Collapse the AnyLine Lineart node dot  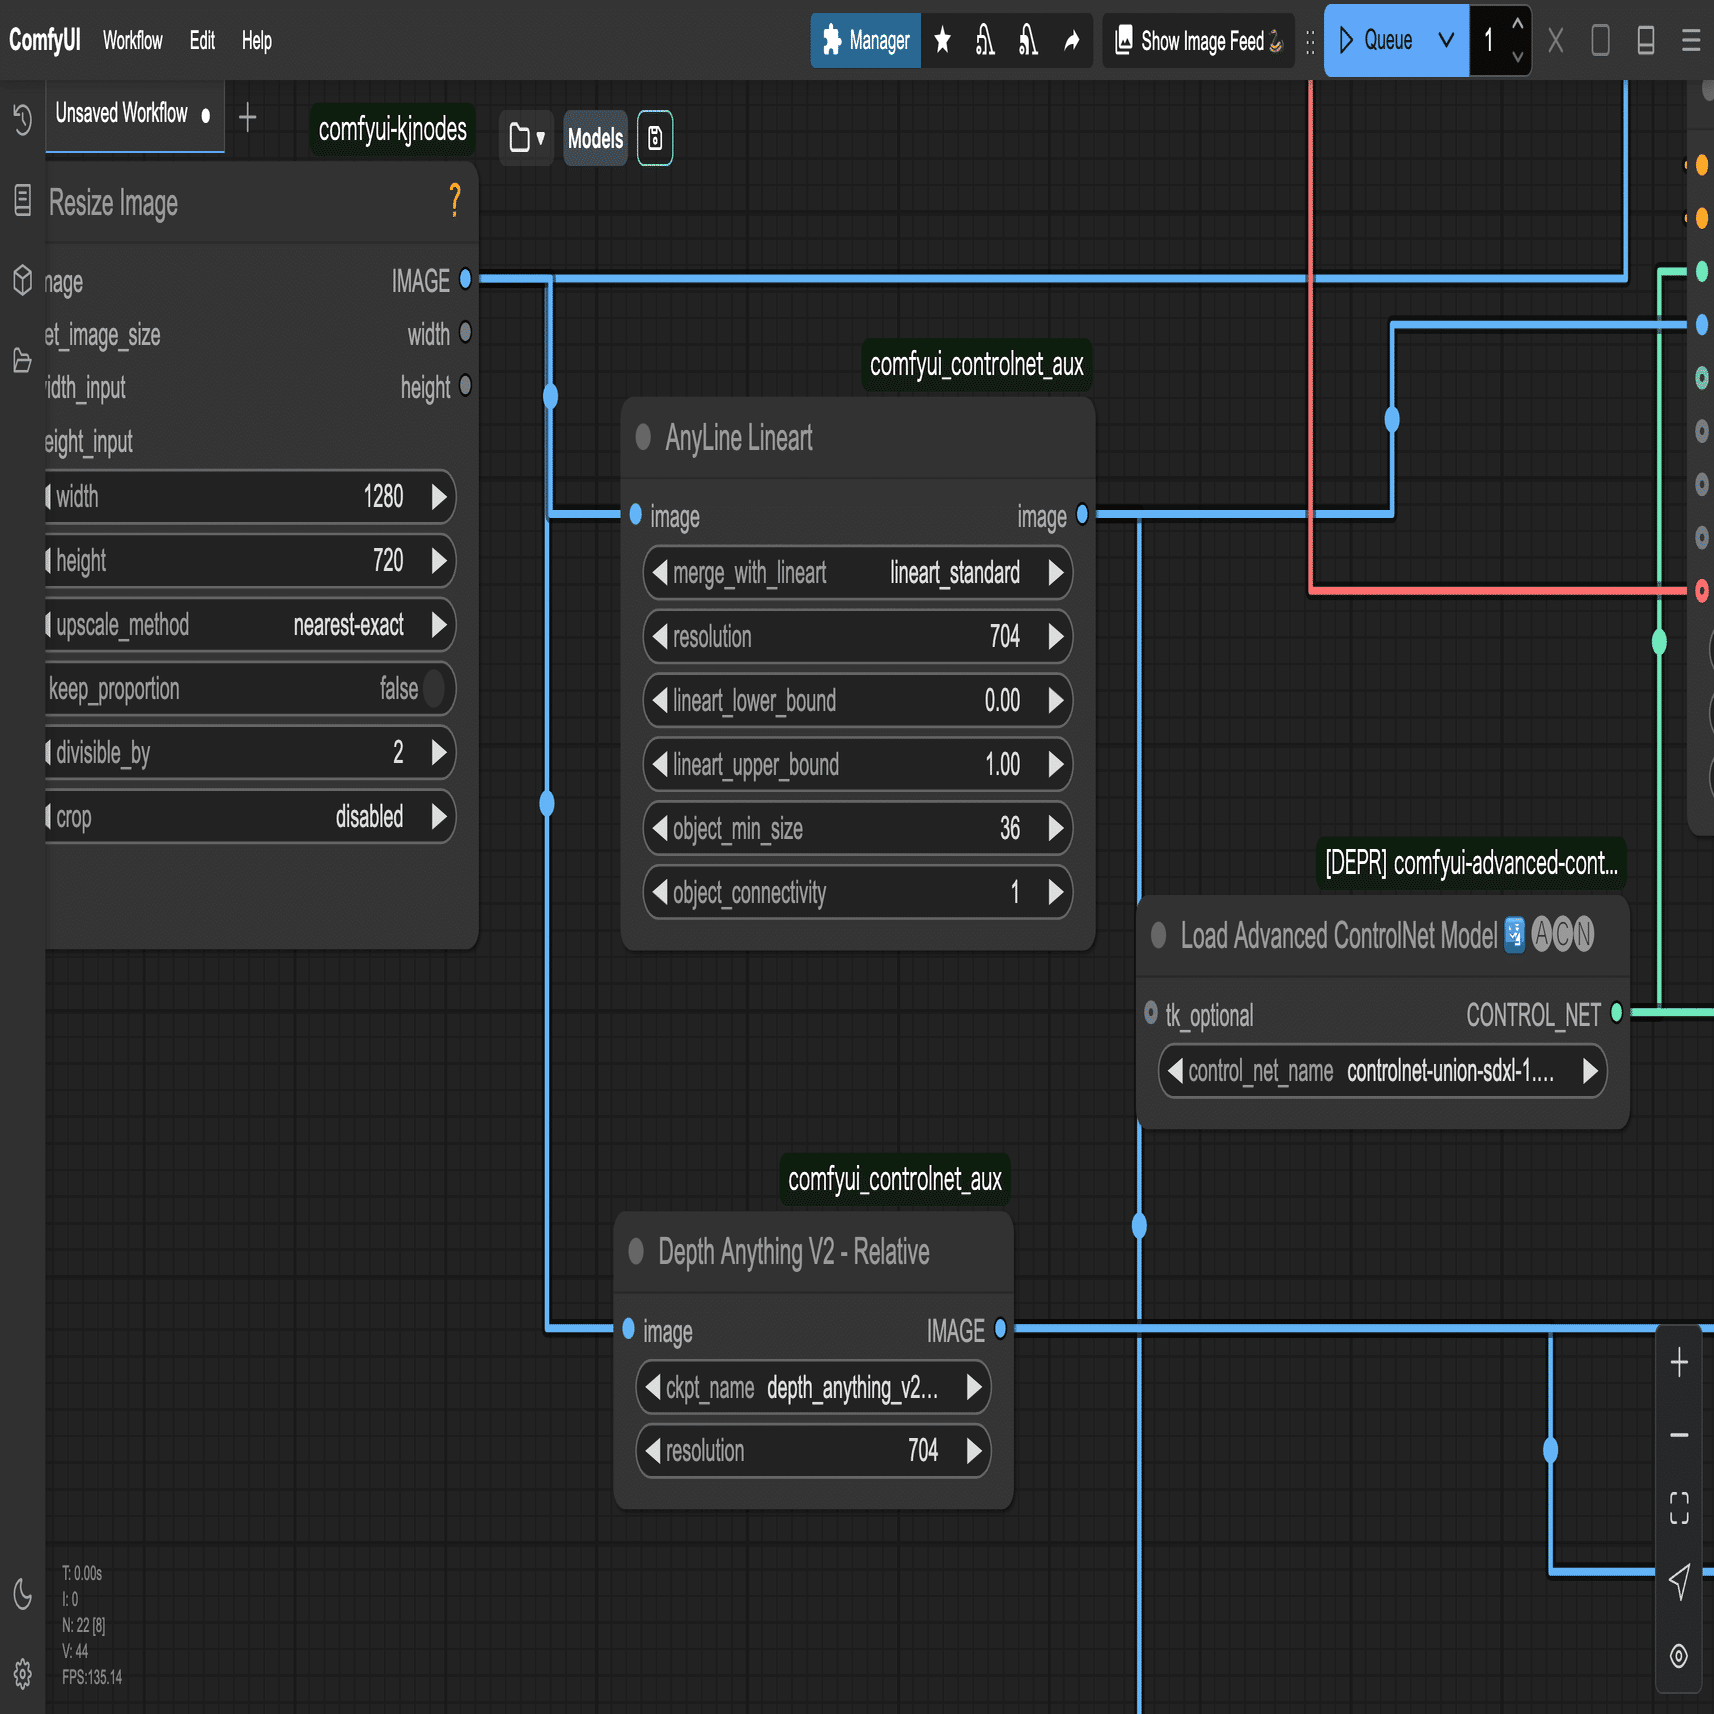[643, 437]
